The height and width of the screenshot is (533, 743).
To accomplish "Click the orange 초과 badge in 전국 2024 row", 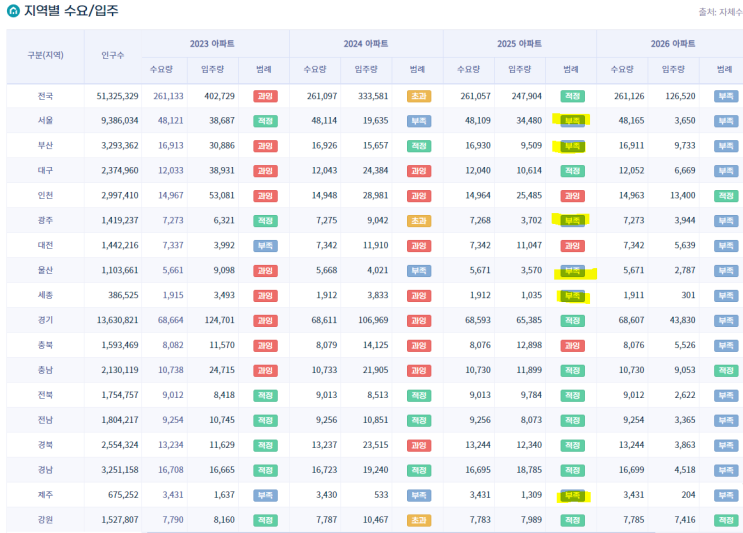I will (419, 96).
